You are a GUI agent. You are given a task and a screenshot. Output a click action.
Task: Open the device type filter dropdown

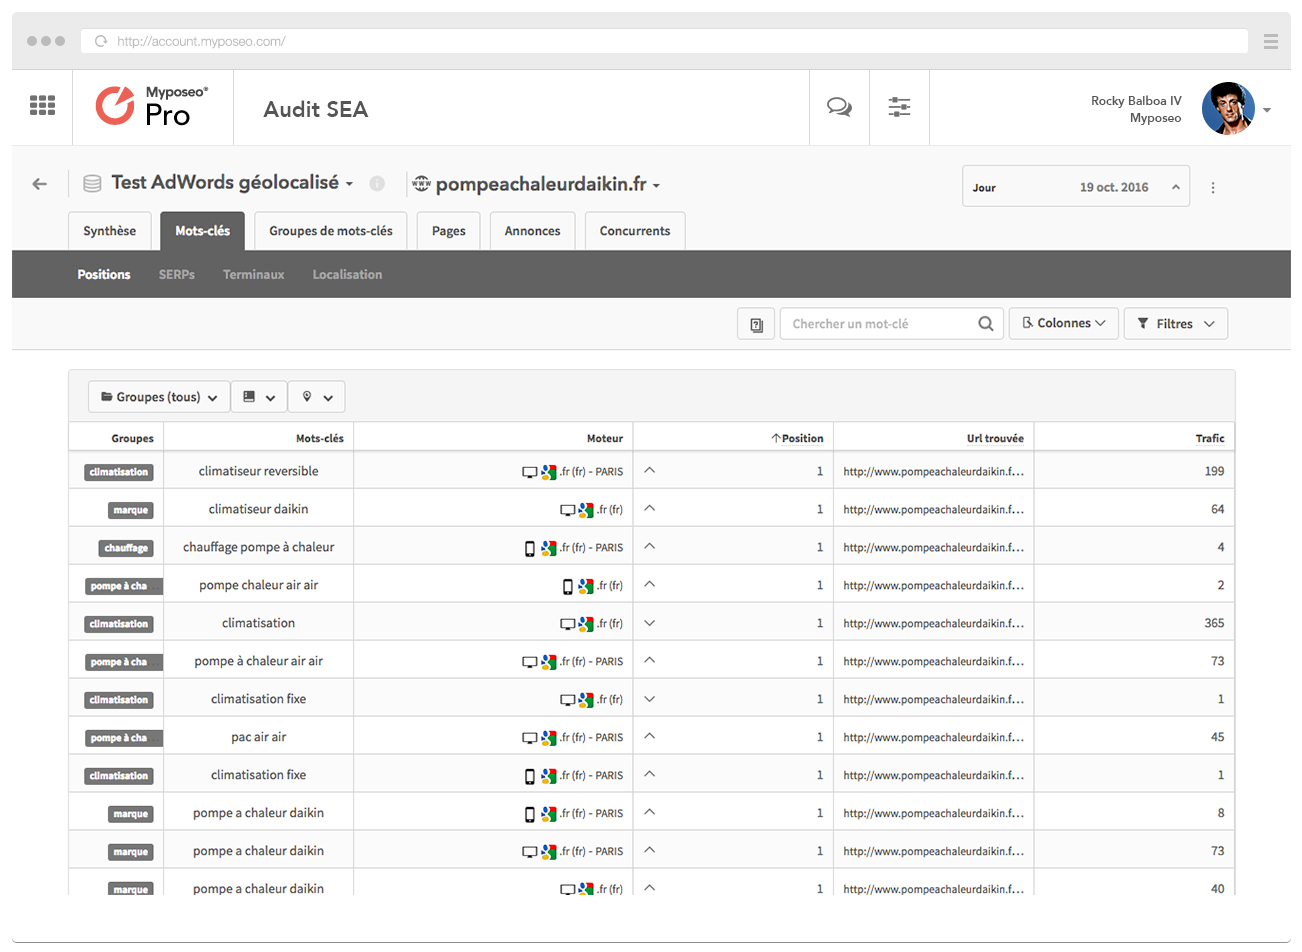259,397
